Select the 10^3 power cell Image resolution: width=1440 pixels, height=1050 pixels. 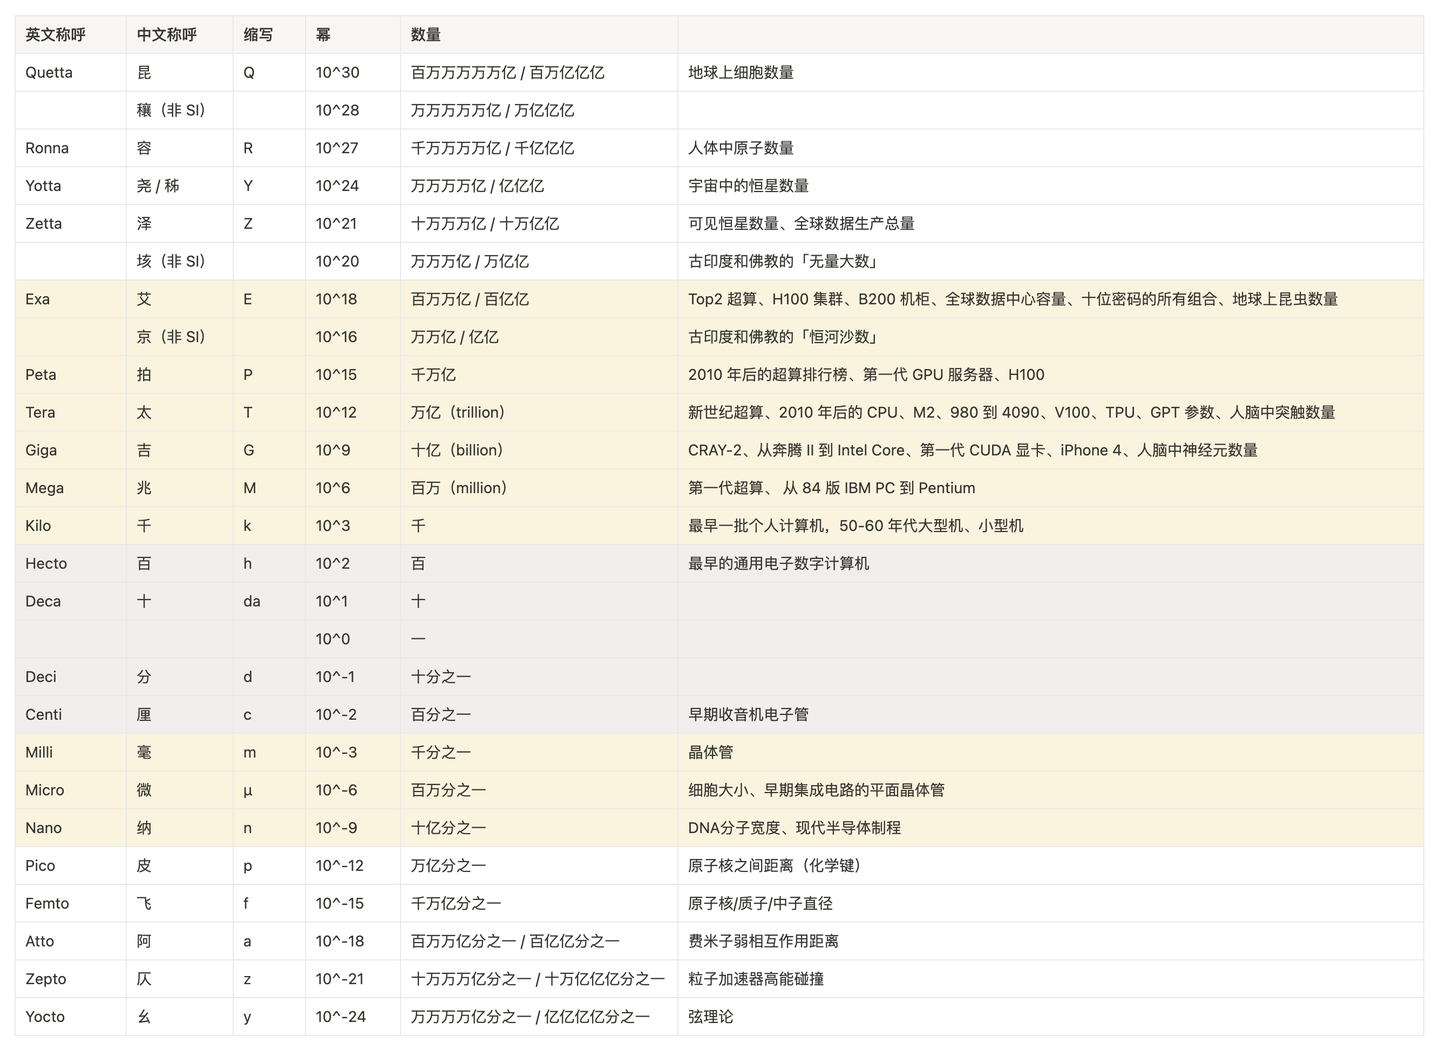point(352,526)
